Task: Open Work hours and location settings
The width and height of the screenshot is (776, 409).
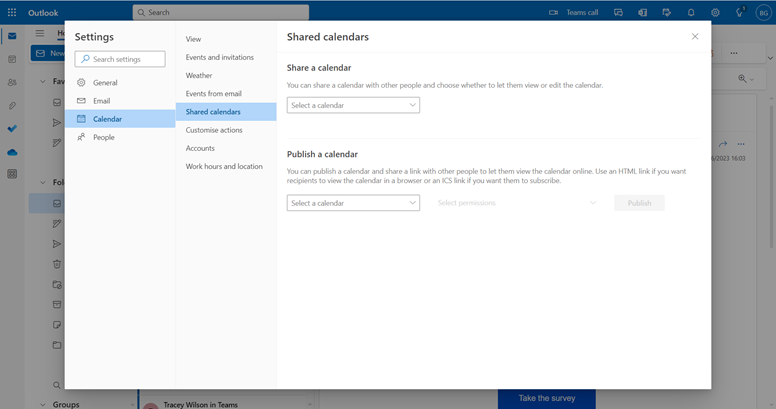Action: [x=224, y=166]
